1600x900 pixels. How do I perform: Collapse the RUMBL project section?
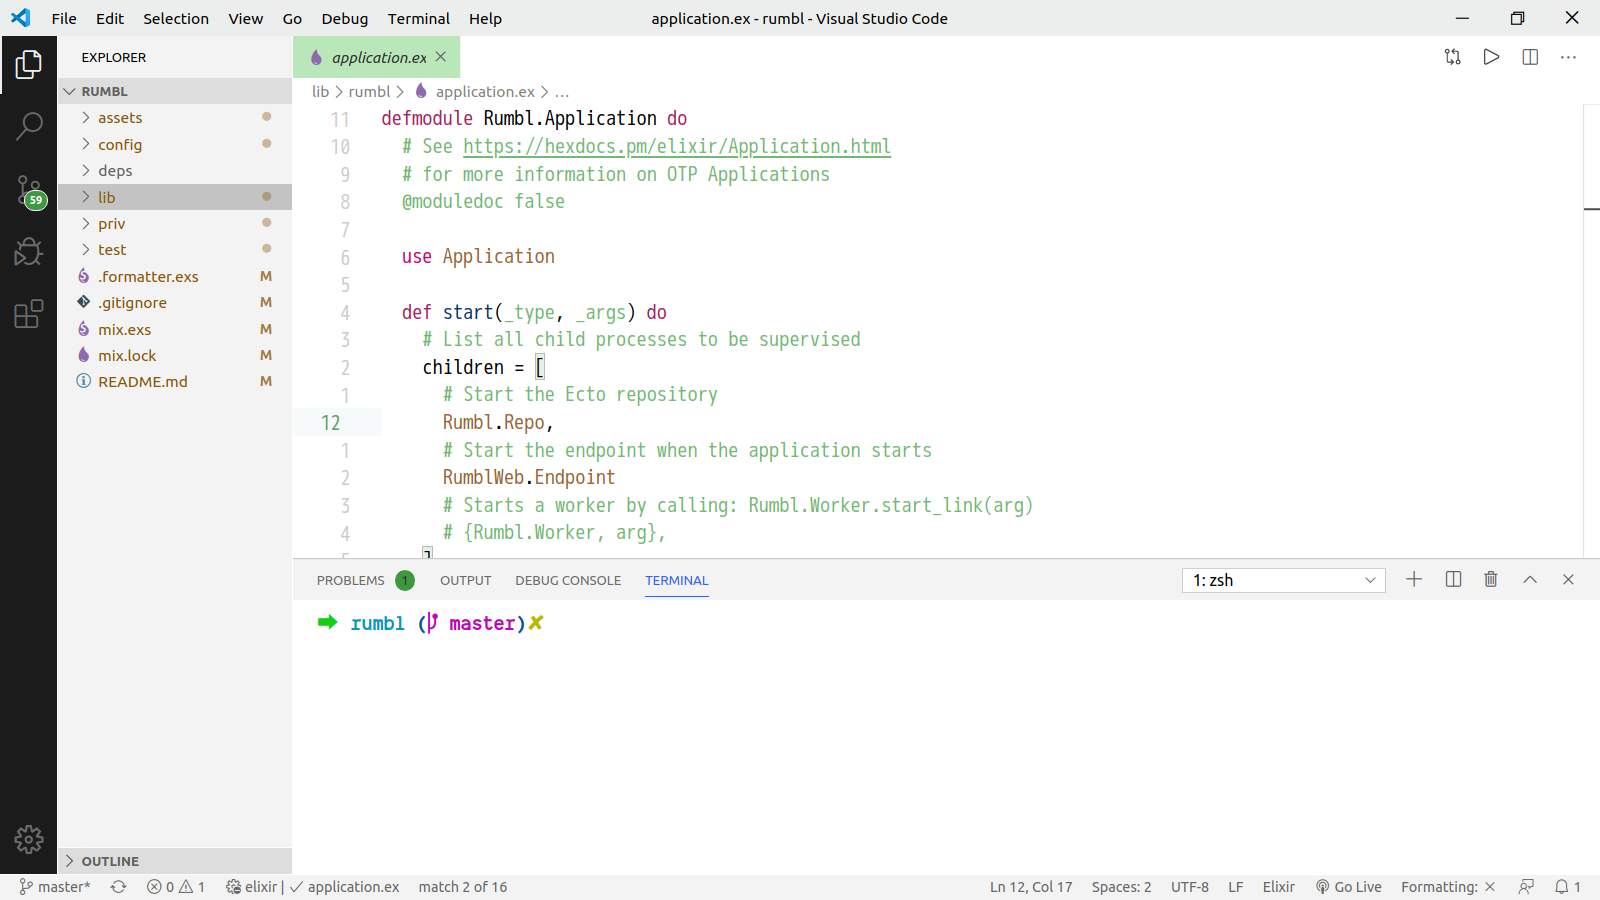tap(174, 91)
